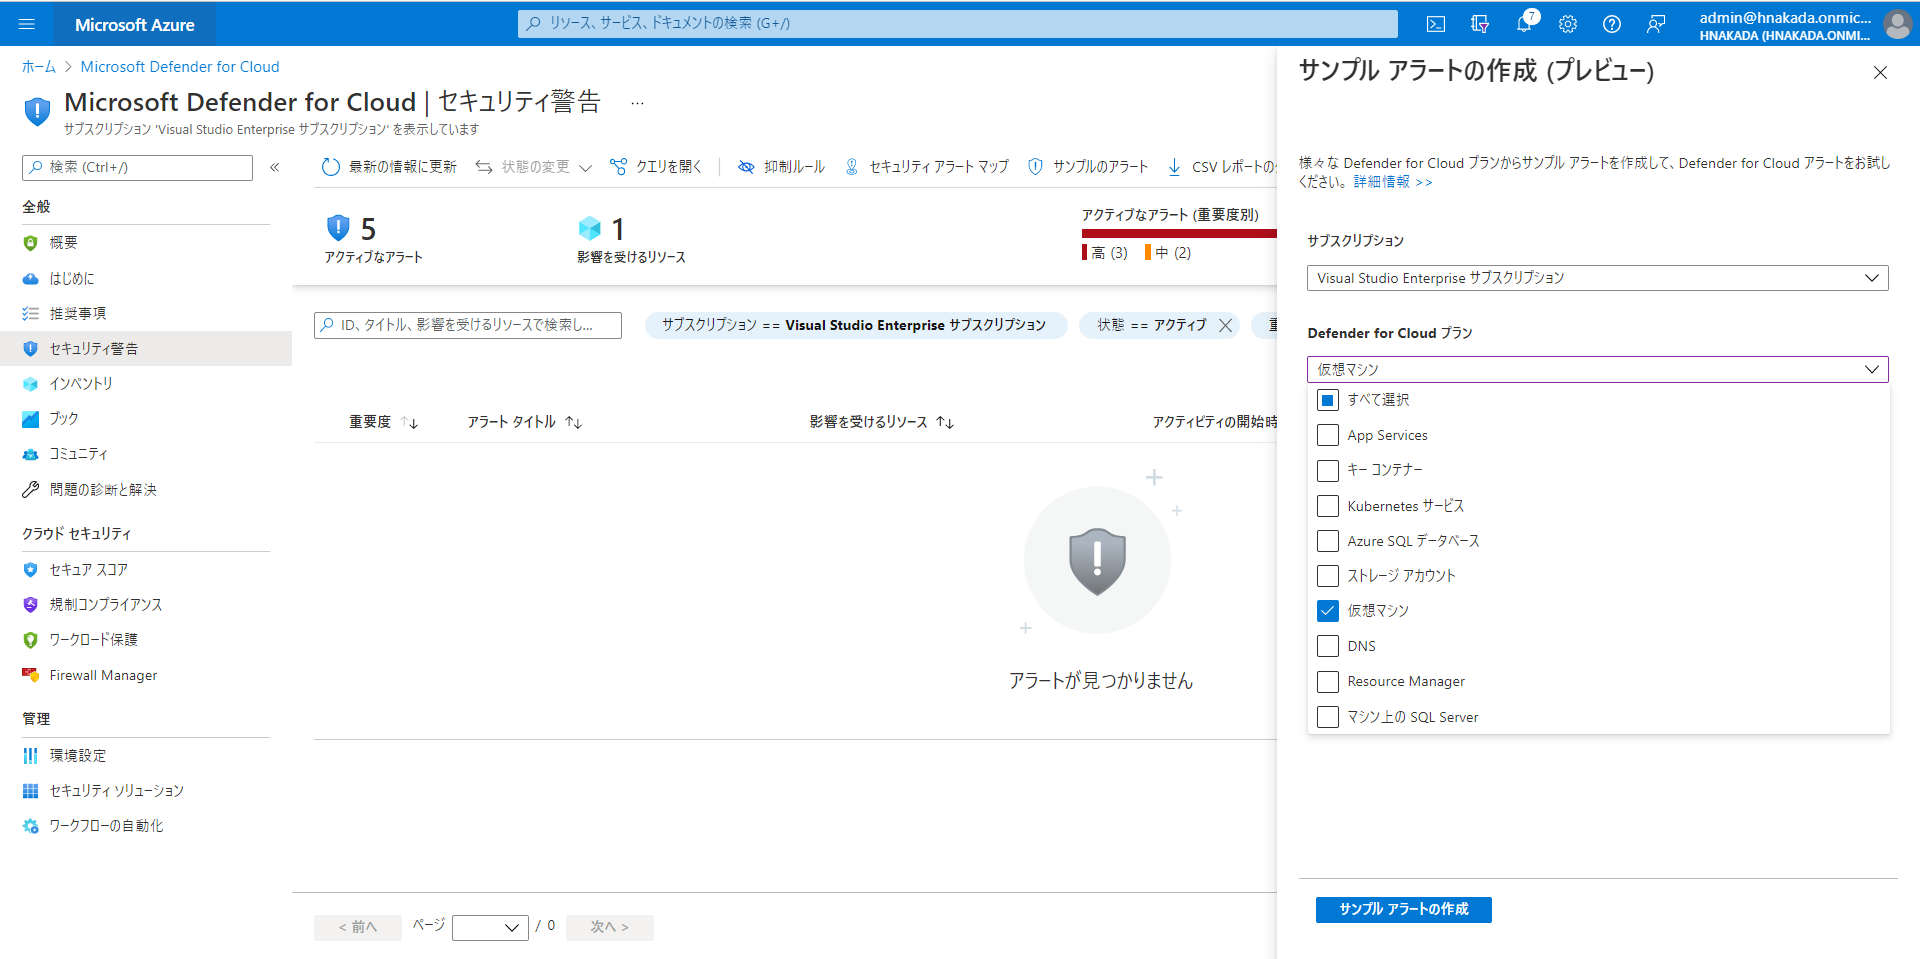Open portal settings gear
The image size is (1920, 959).
1568,24
